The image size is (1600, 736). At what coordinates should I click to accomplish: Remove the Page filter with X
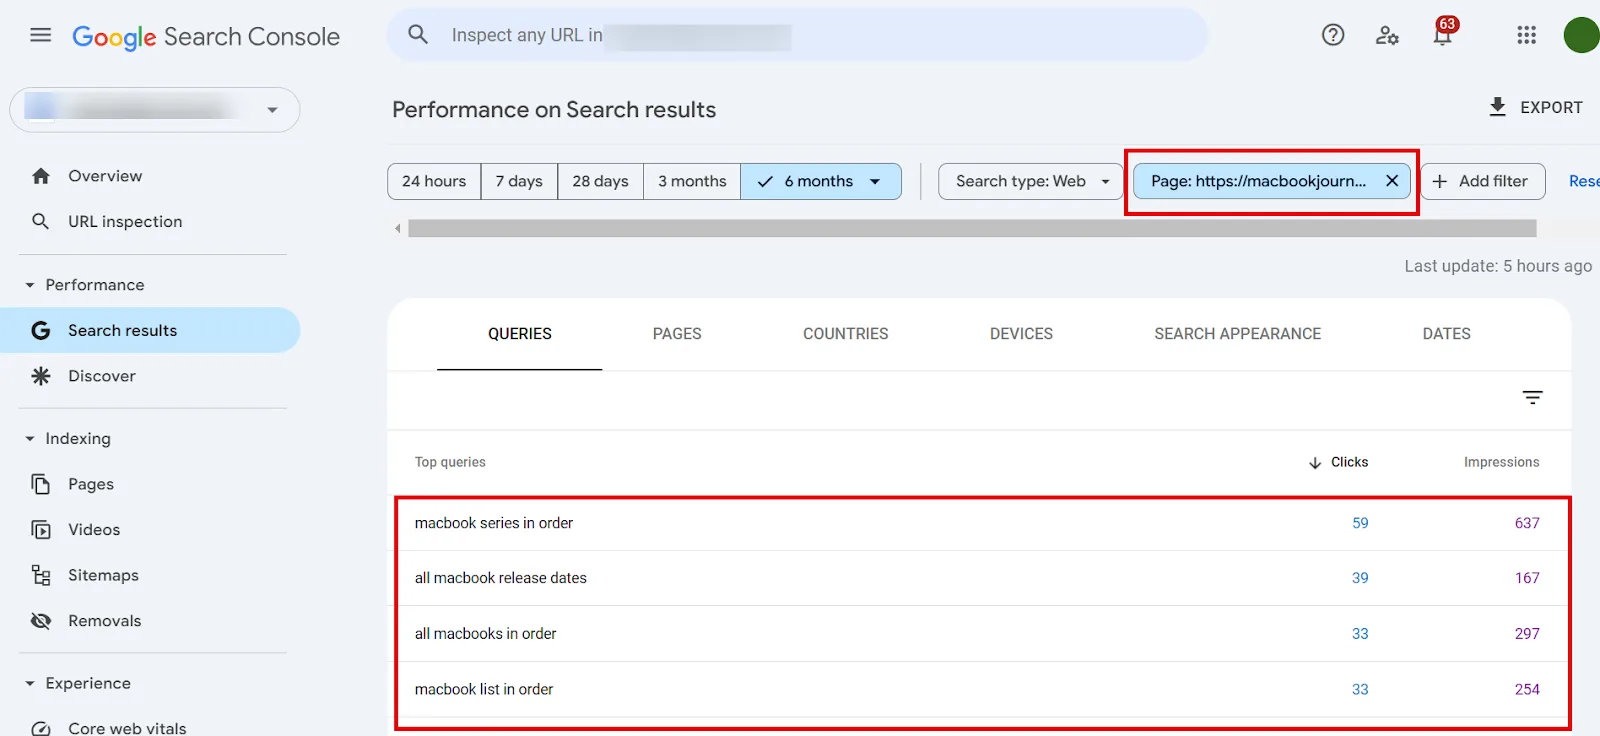click(1392, 181)
